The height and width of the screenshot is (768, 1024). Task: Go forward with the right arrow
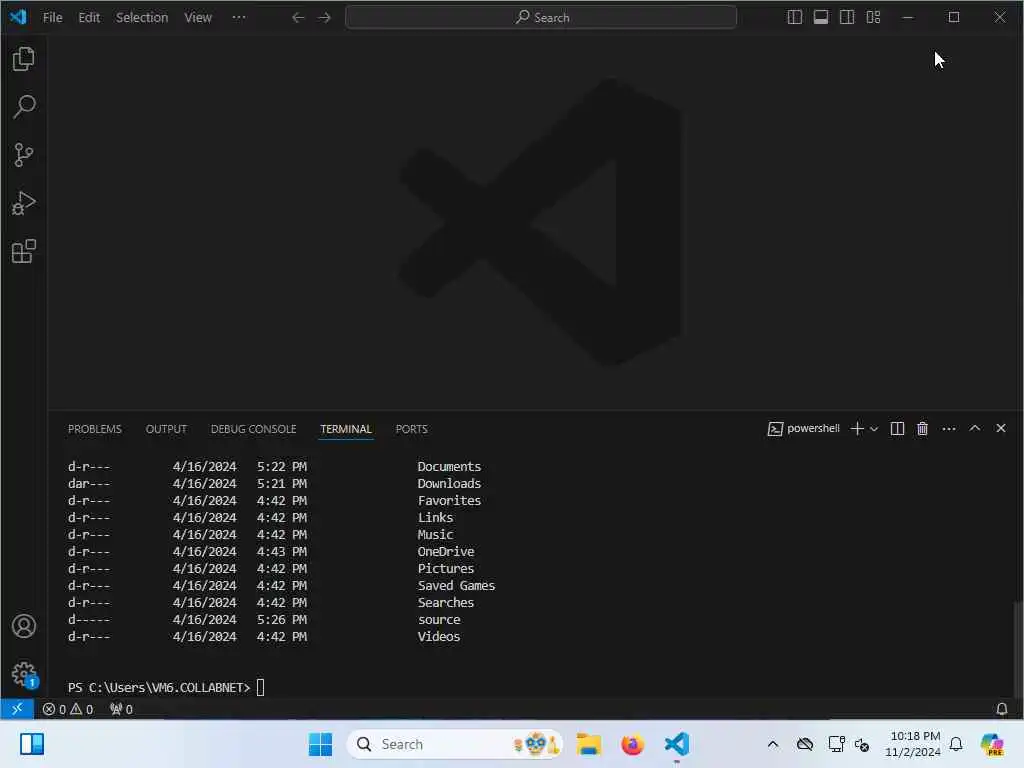pos(325,18)
